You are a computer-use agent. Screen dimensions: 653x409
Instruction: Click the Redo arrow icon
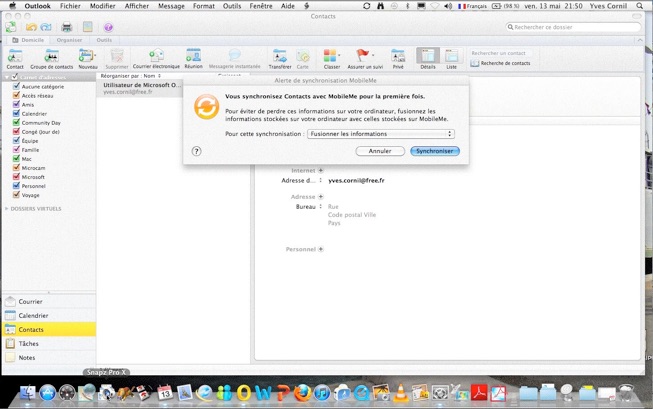point(46,27)
